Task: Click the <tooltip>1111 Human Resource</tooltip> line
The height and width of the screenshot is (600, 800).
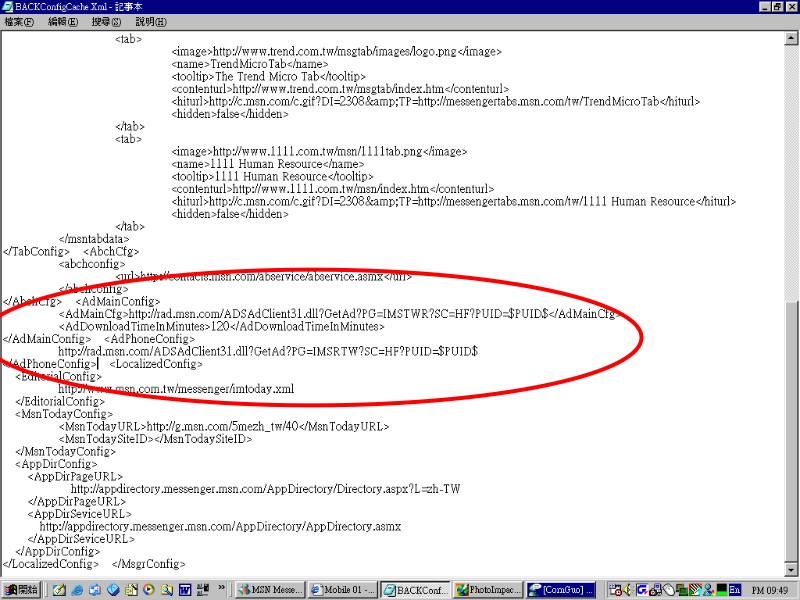Action: pos(272,177)
